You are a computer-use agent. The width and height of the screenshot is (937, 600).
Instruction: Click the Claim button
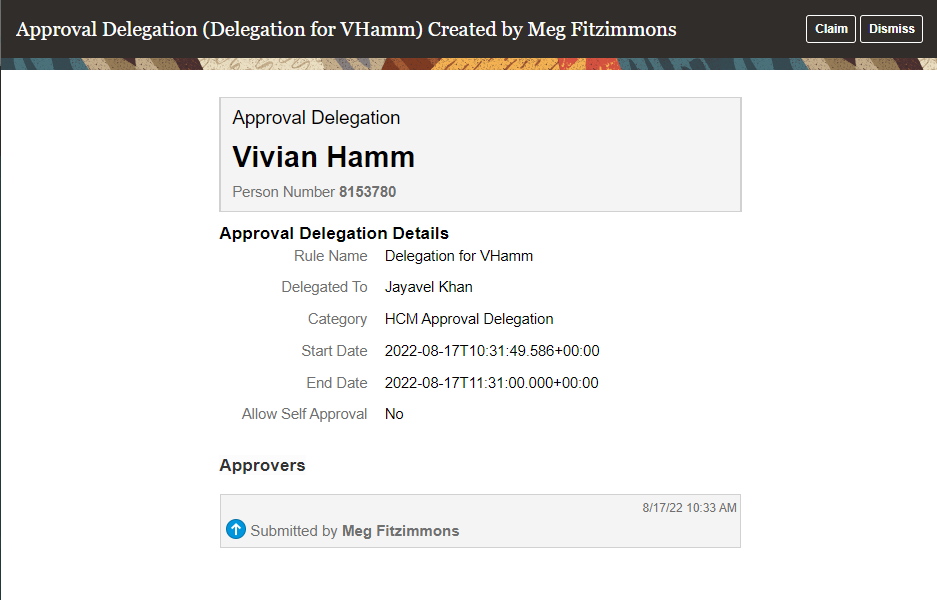[831, 29]
